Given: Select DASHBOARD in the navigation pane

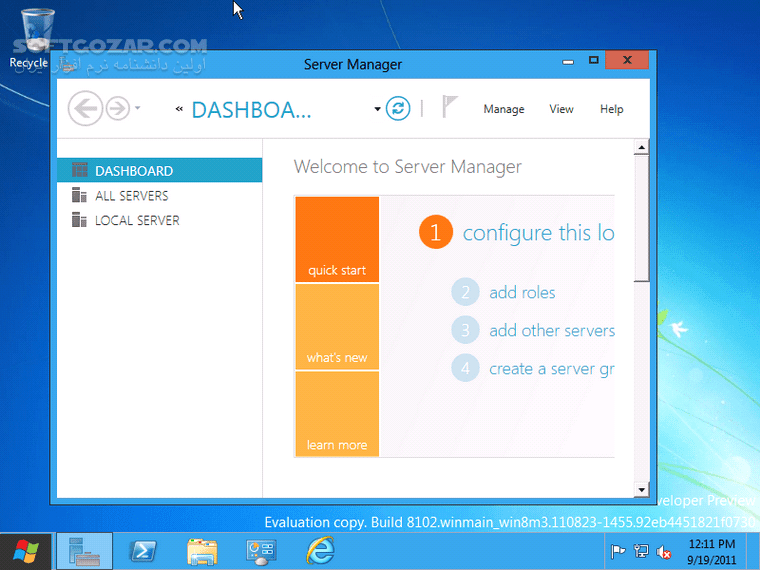Looking at the screenshot, I should pos(159,171).
